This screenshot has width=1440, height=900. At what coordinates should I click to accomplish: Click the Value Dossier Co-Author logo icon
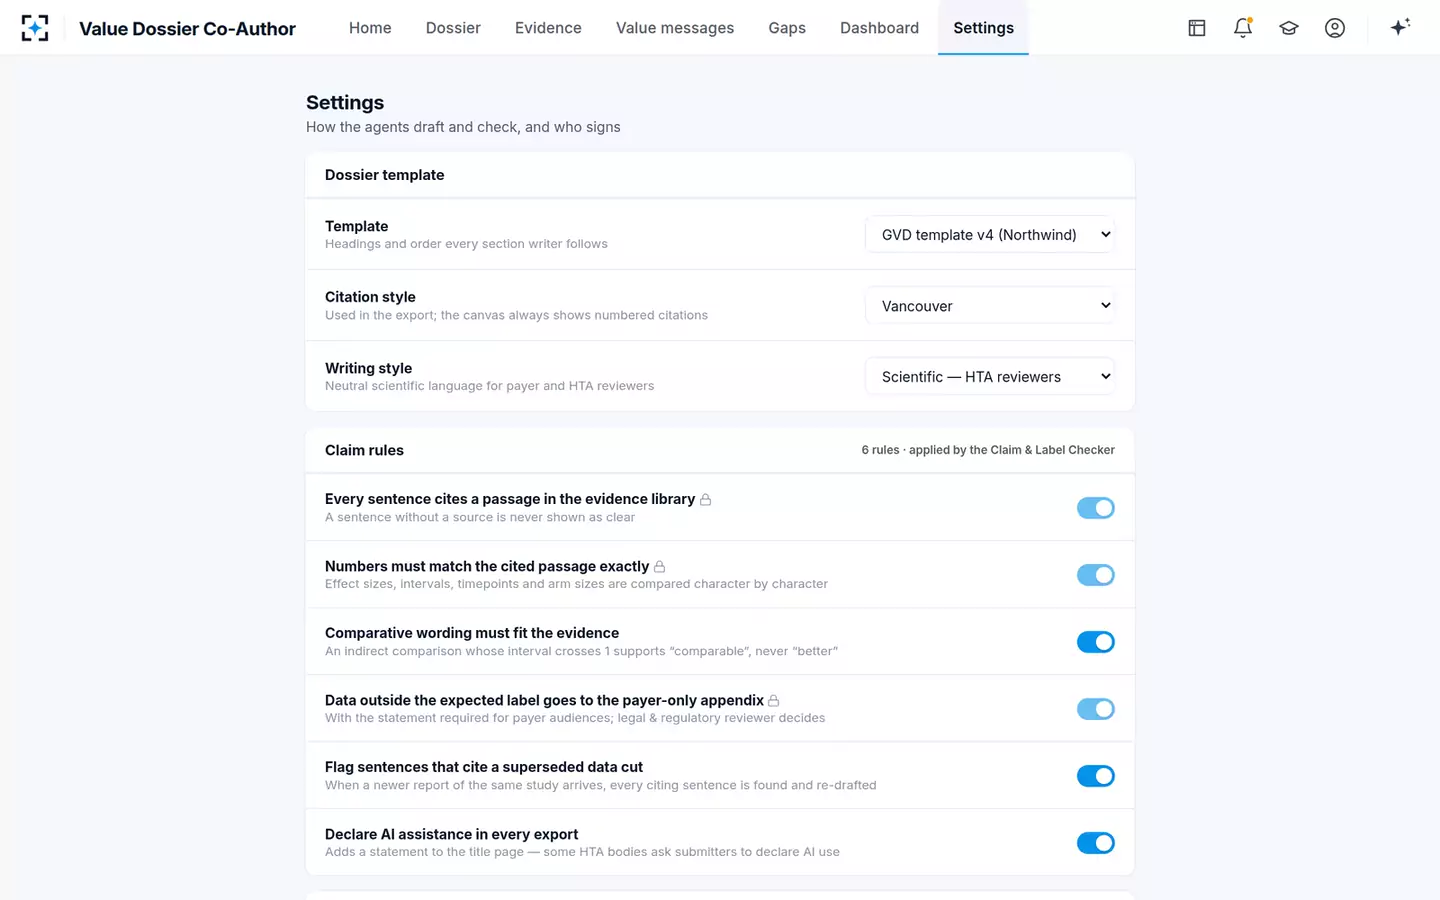[x=35, y=28]
